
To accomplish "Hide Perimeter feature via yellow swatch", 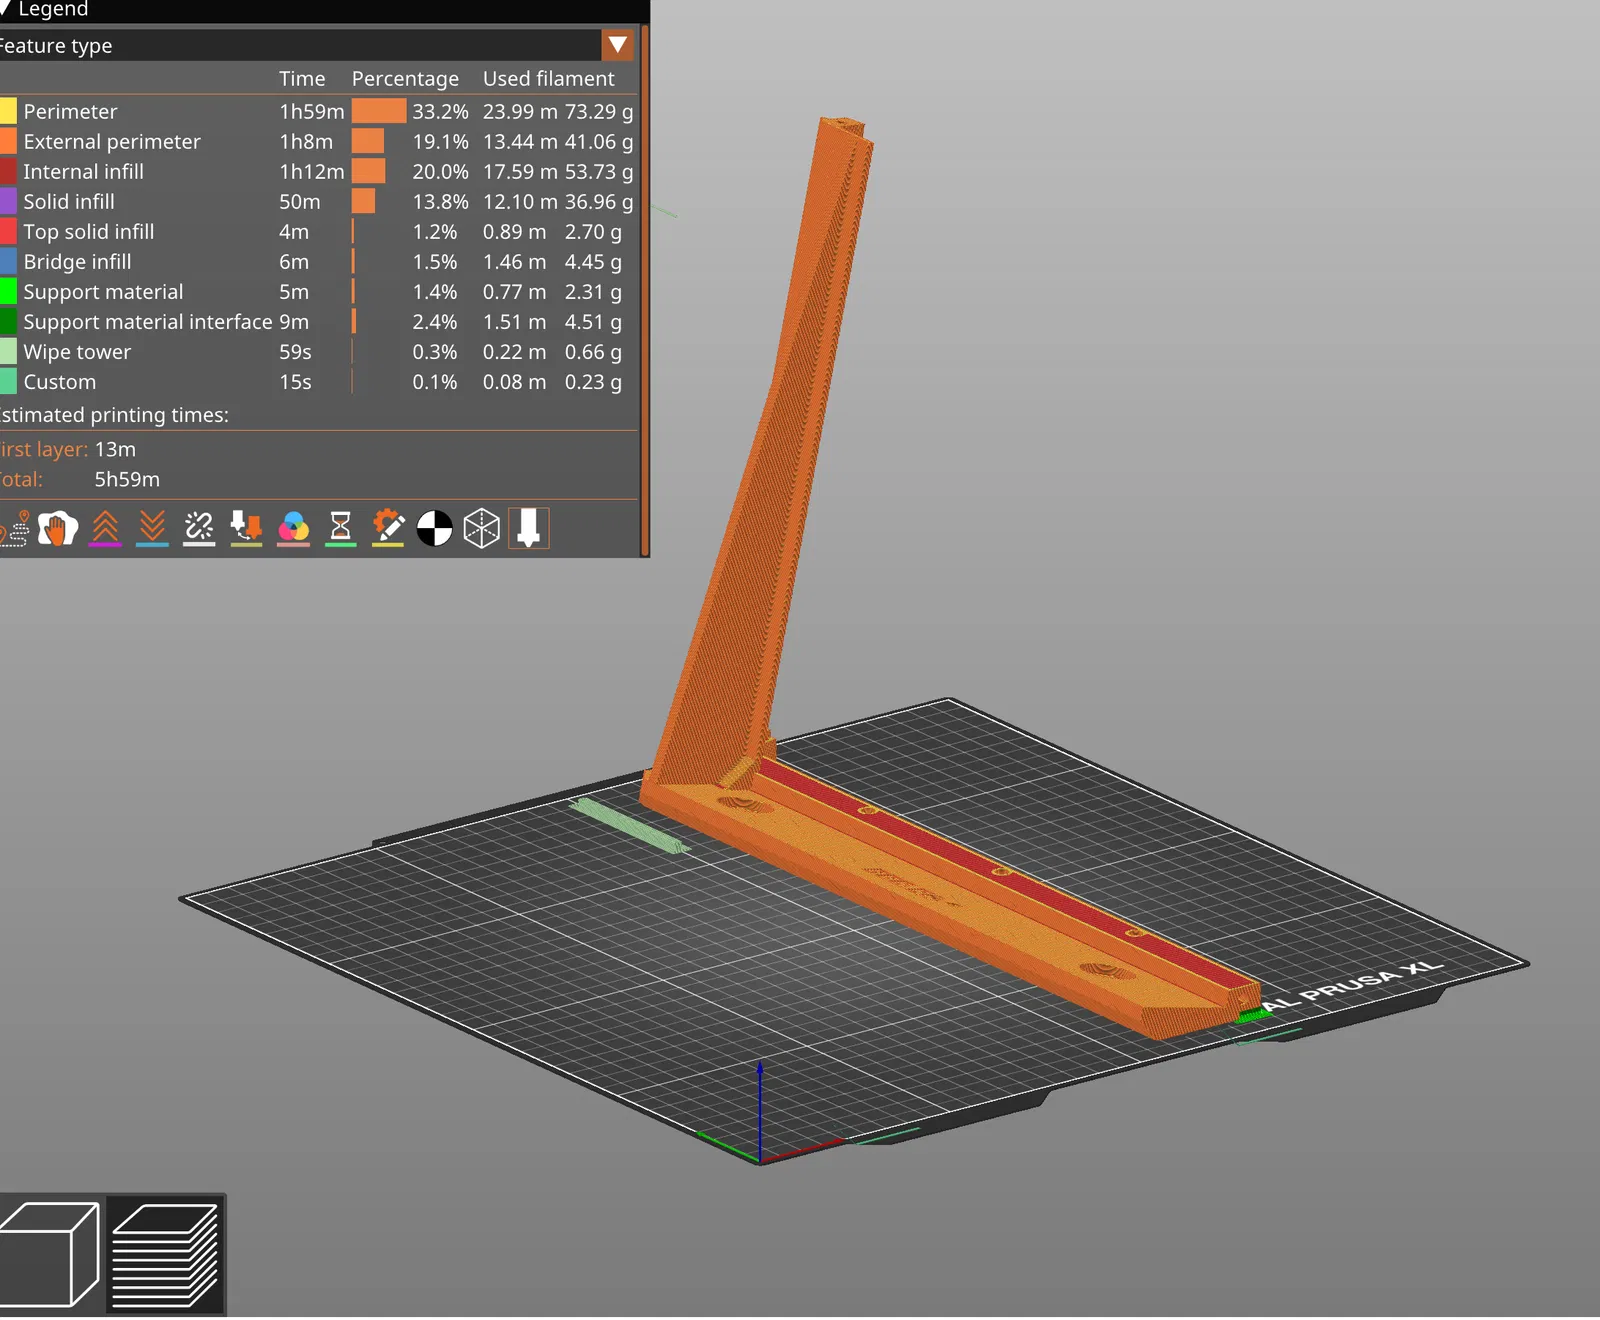I will point(8,111).
